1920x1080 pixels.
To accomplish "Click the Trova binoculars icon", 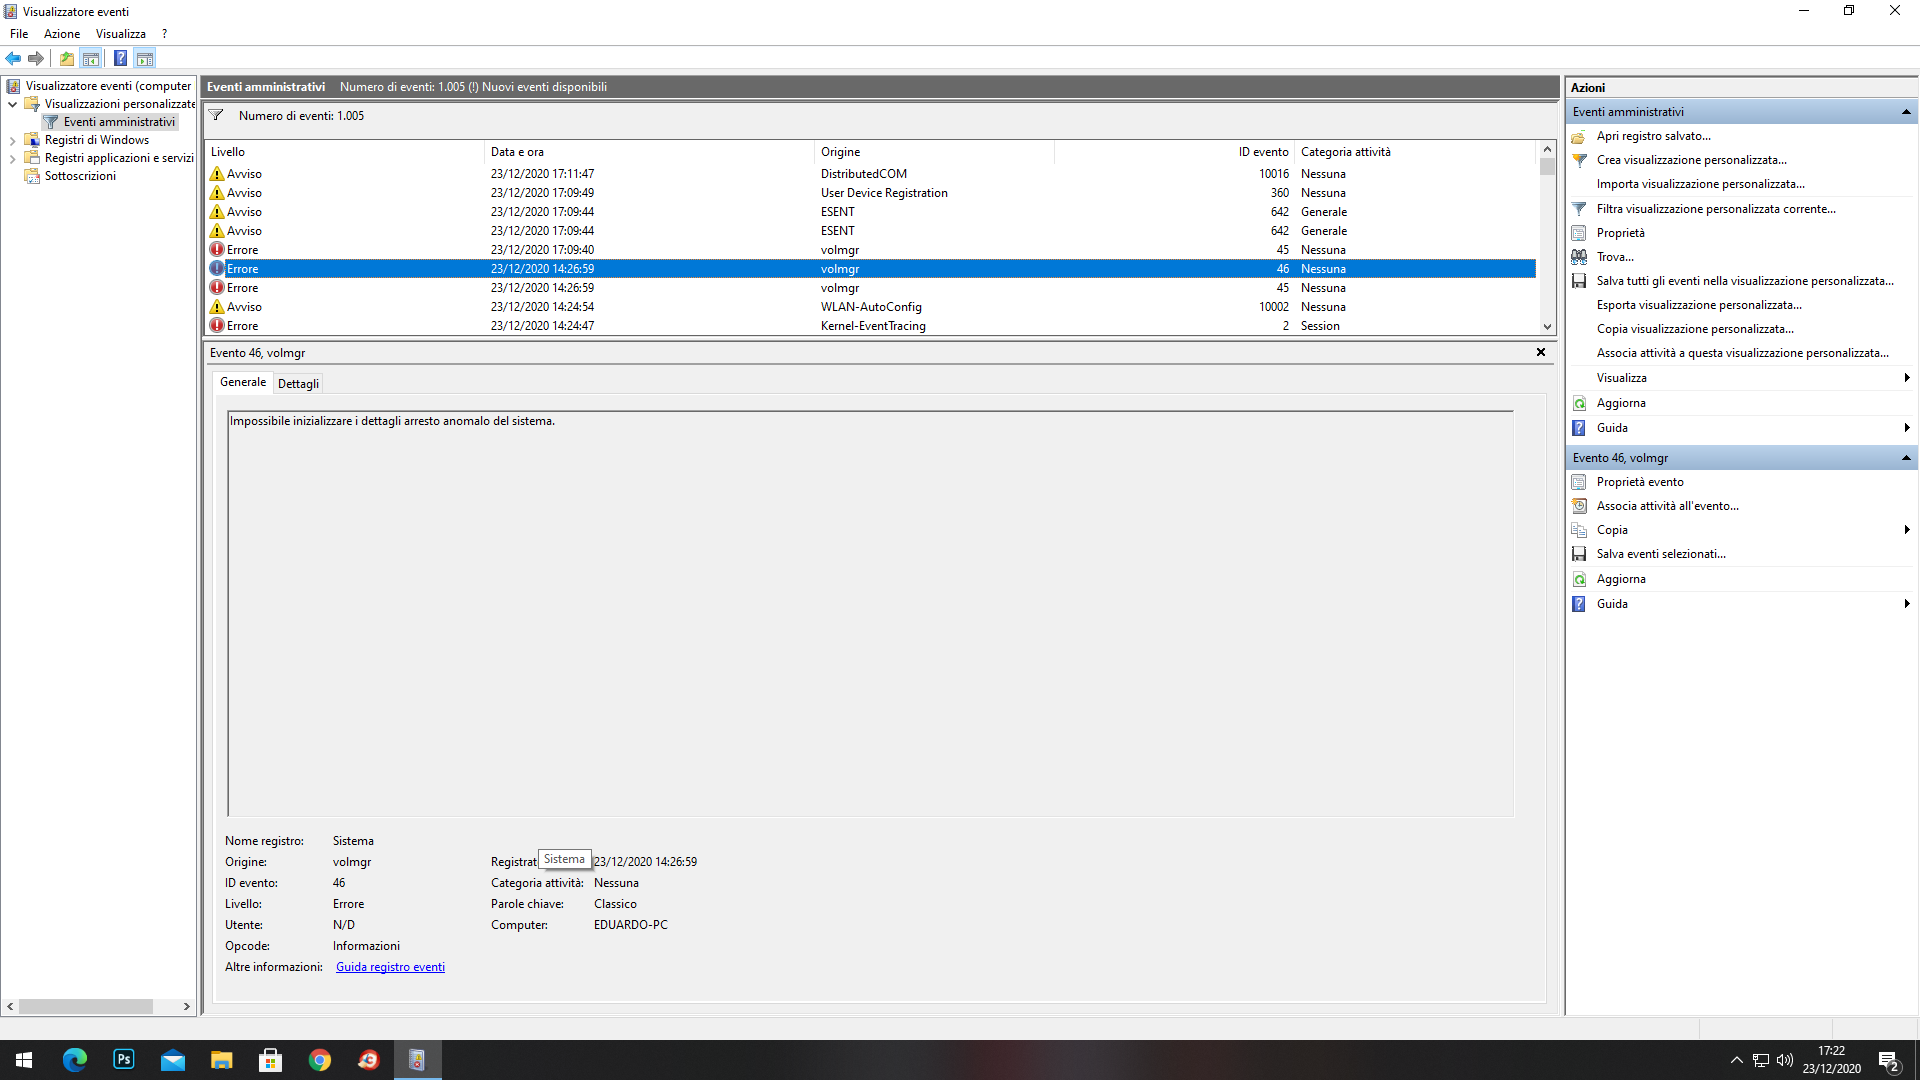I will coord(1579,257).
